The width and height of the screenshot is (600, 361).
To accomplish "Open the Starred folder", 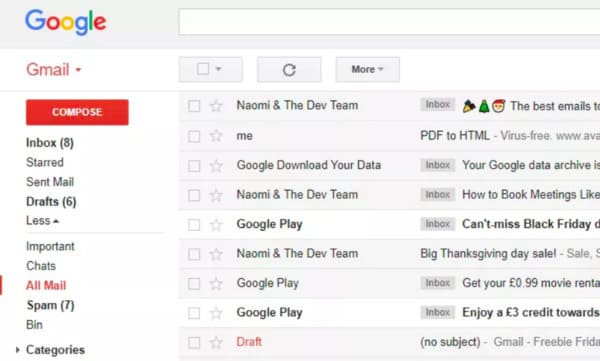I will [45, 162].
